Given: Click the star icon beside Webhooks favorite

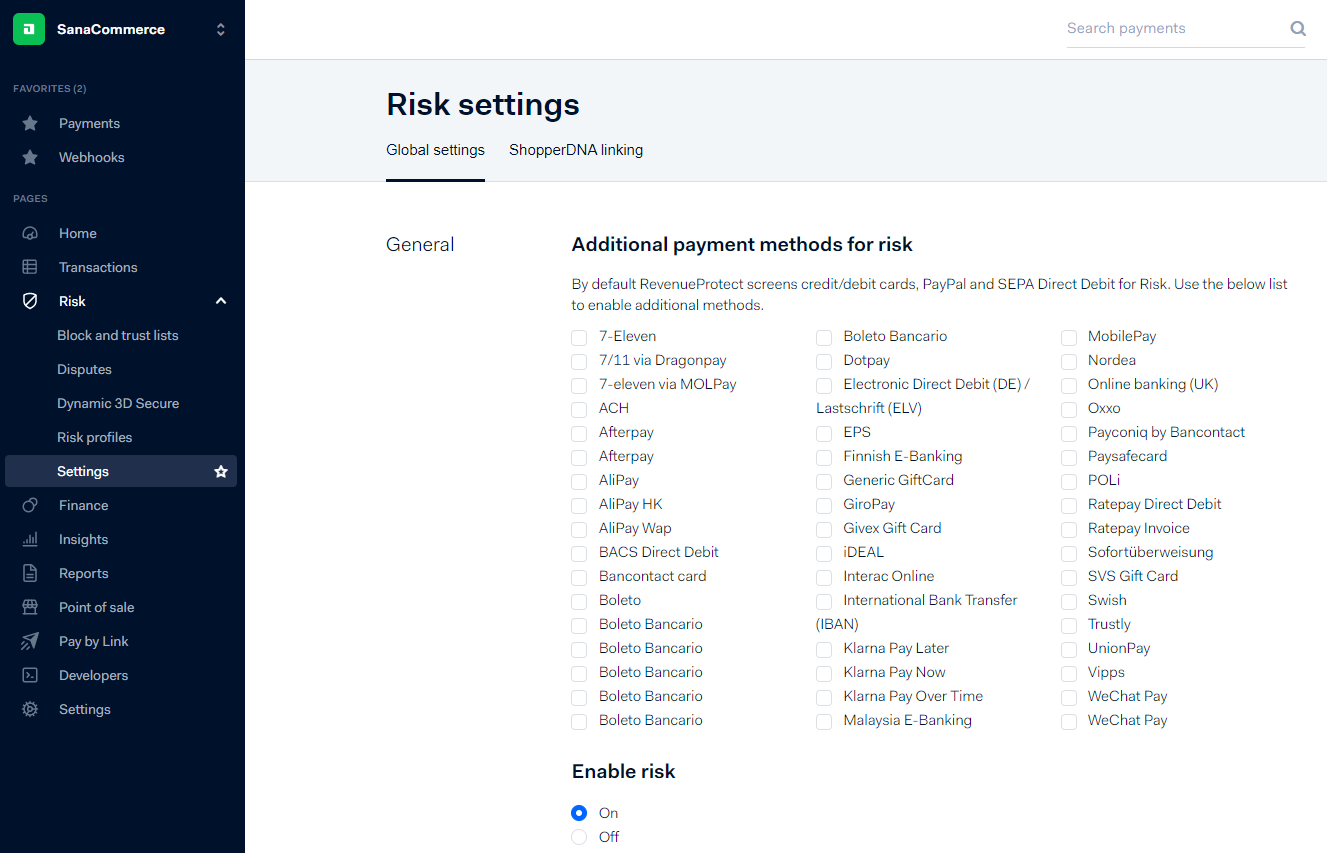Looking at the screenshot, I should [x=30, y=157].
